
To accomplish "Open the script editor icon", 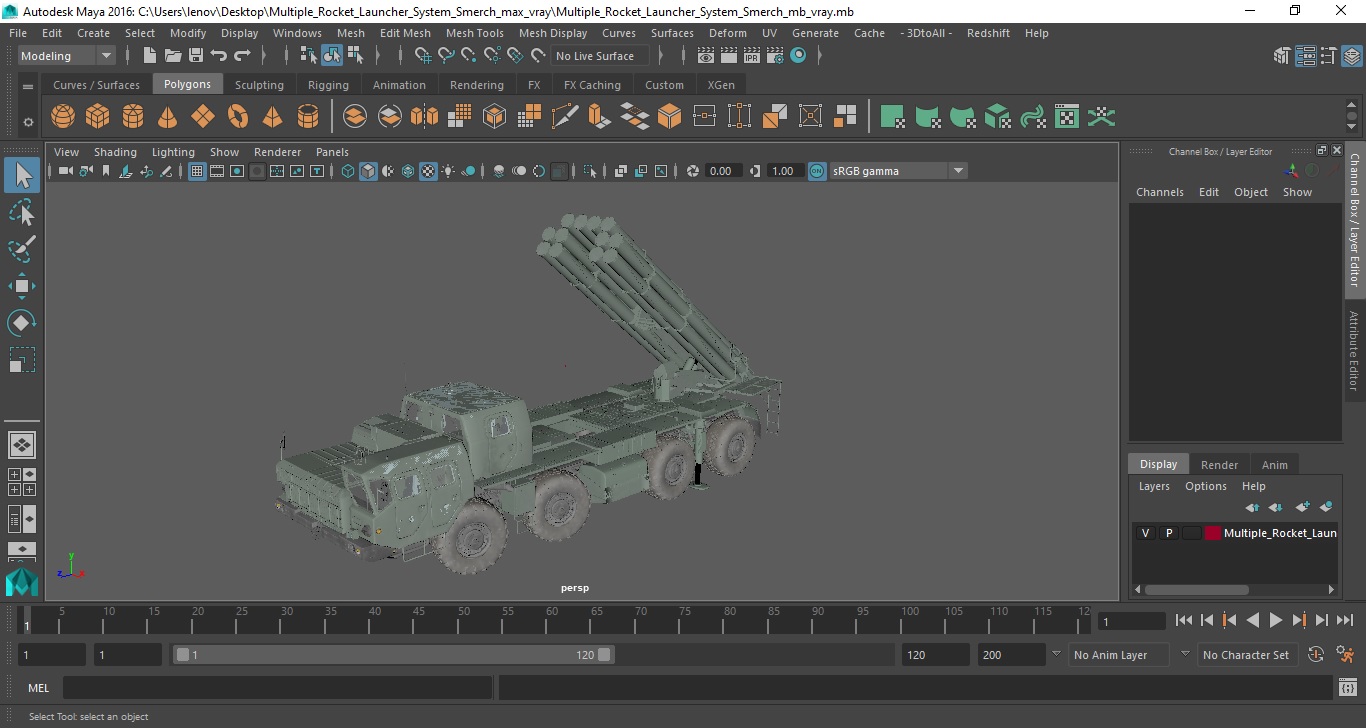I will 1347,687.
